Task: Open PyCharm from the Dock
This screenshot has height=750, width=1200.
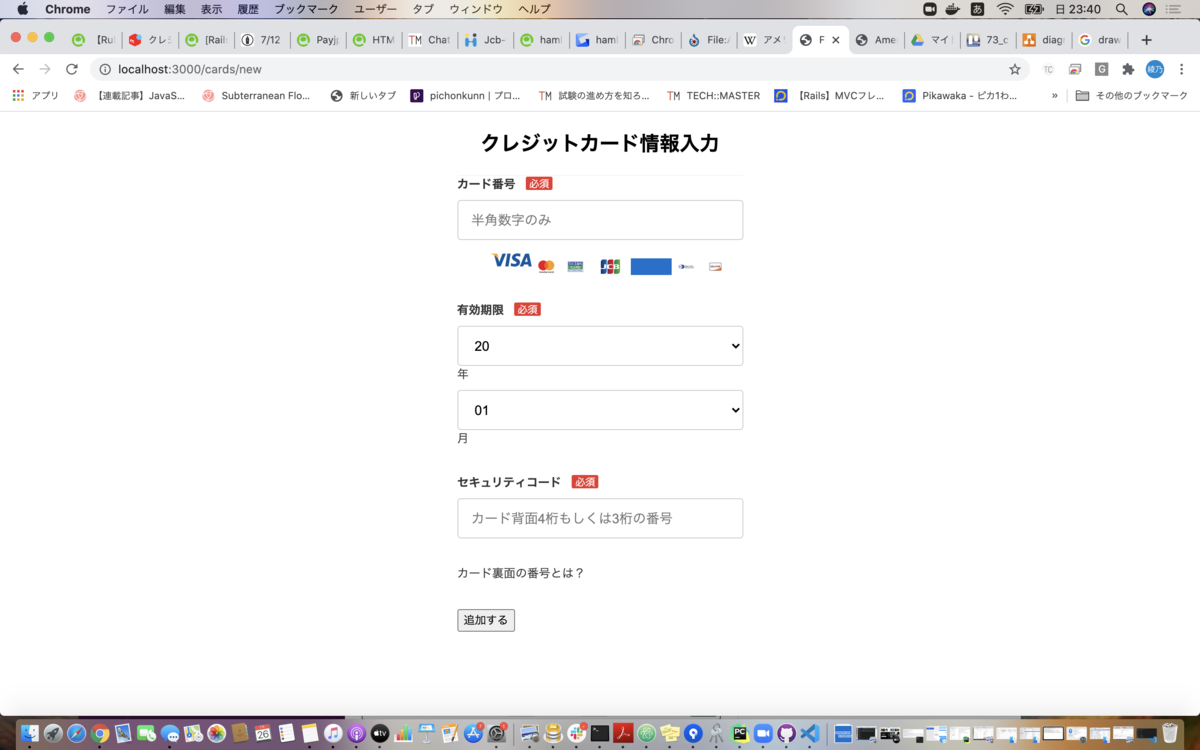Action: 740,734
